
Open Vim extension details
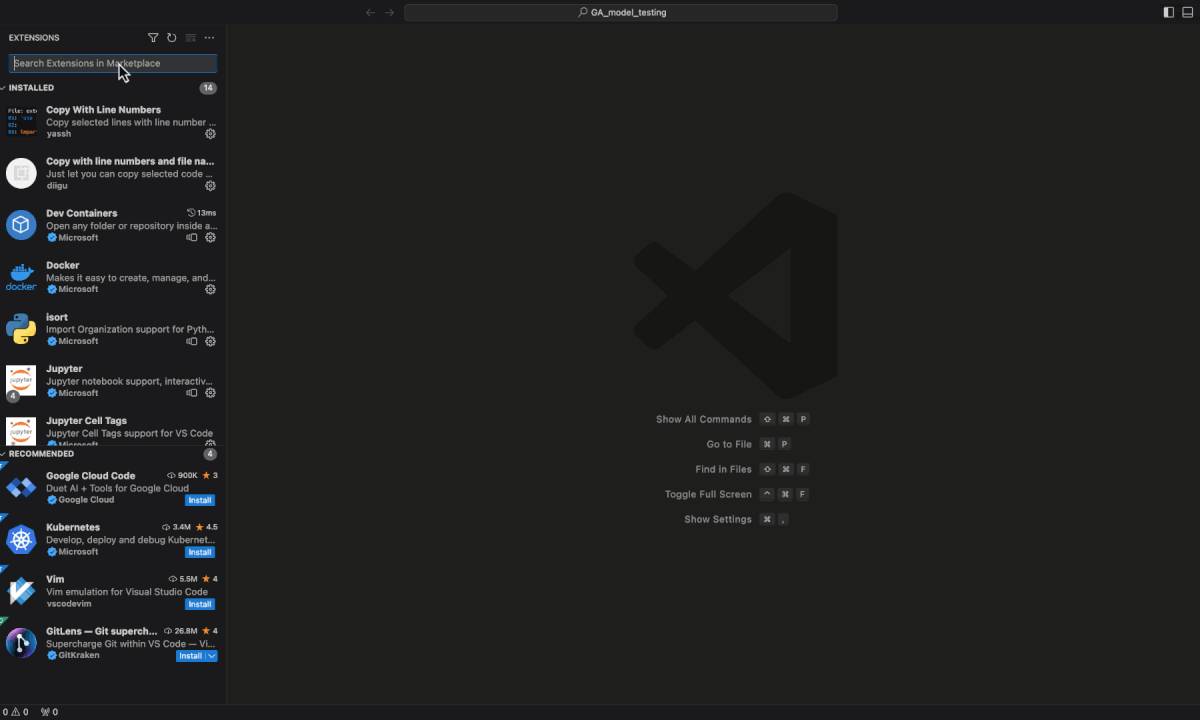(x=113, y=591)
